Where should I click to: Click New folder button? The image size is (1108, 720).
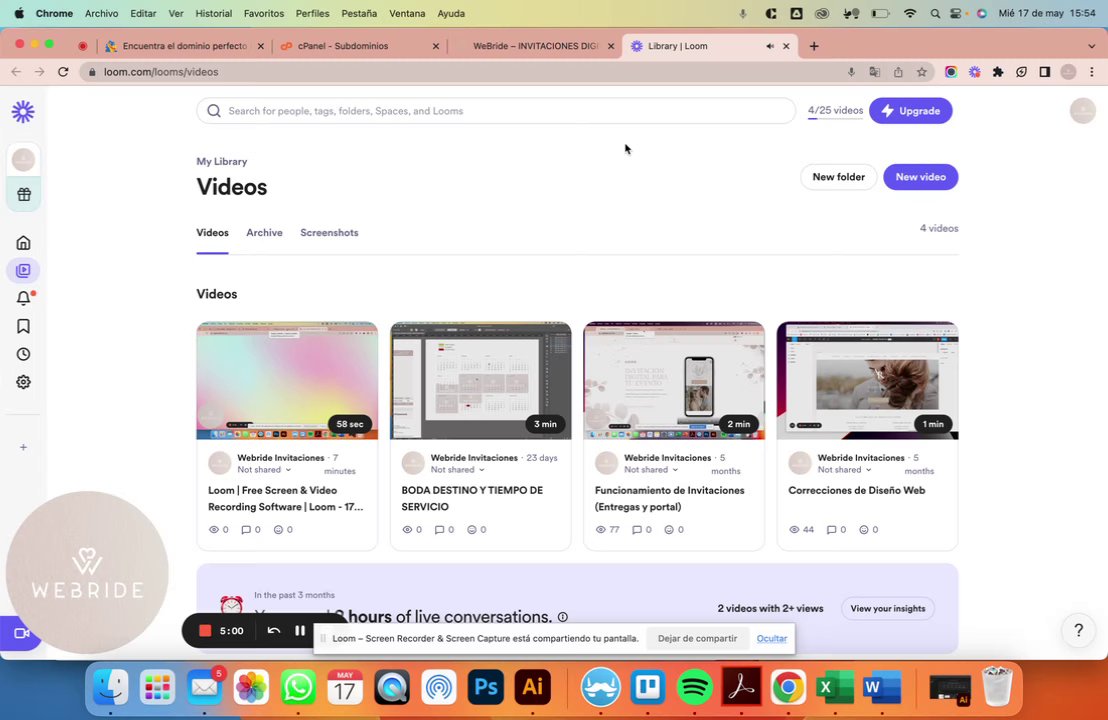(838, 177)
